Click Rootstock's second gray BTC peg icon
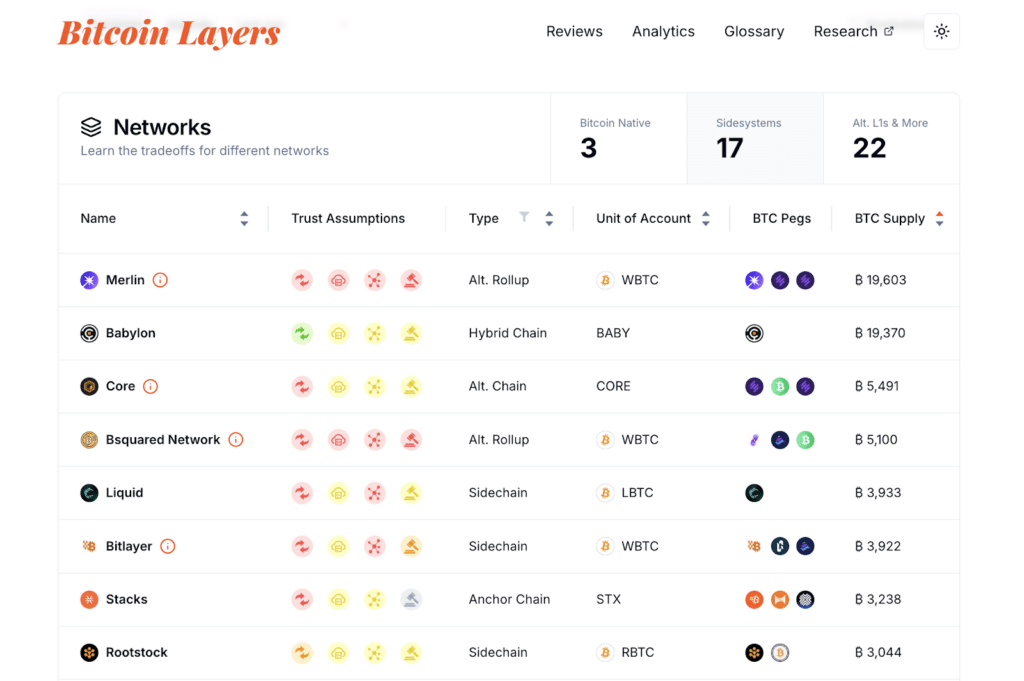This screenshot has height=681, width=1024. 780,652
